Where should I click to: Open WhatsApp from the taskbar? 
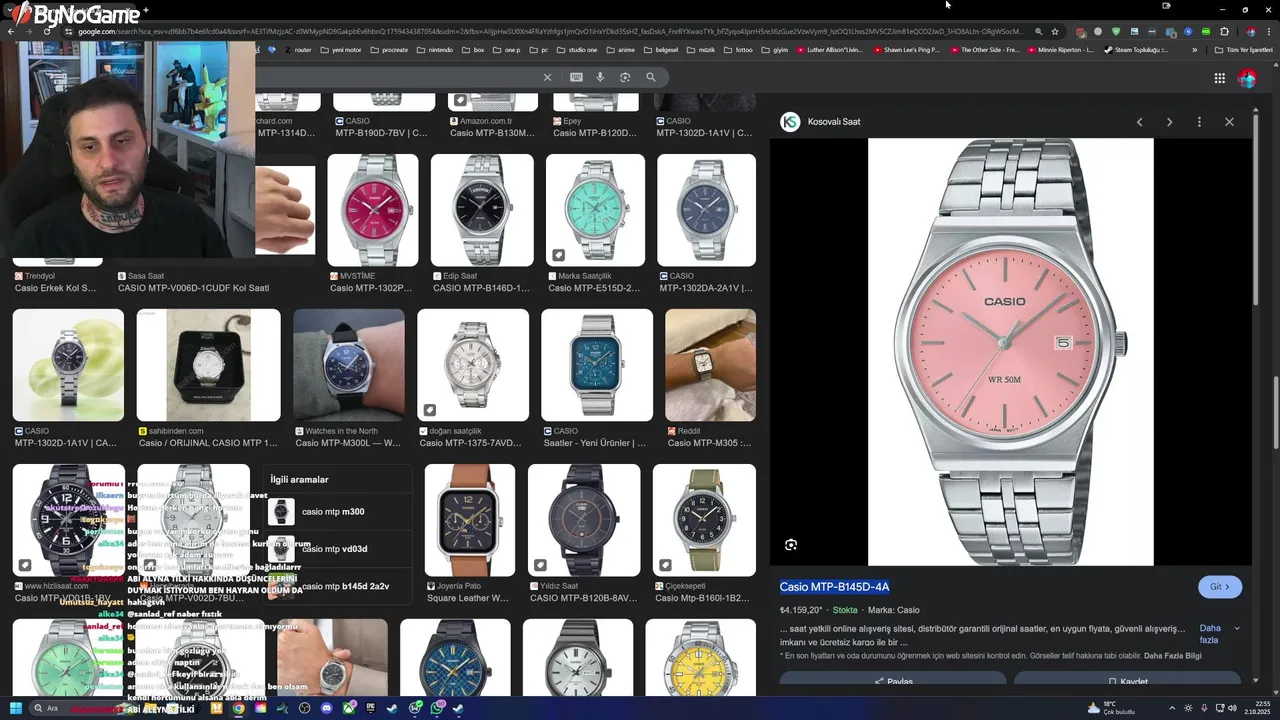tap(437, 708)
